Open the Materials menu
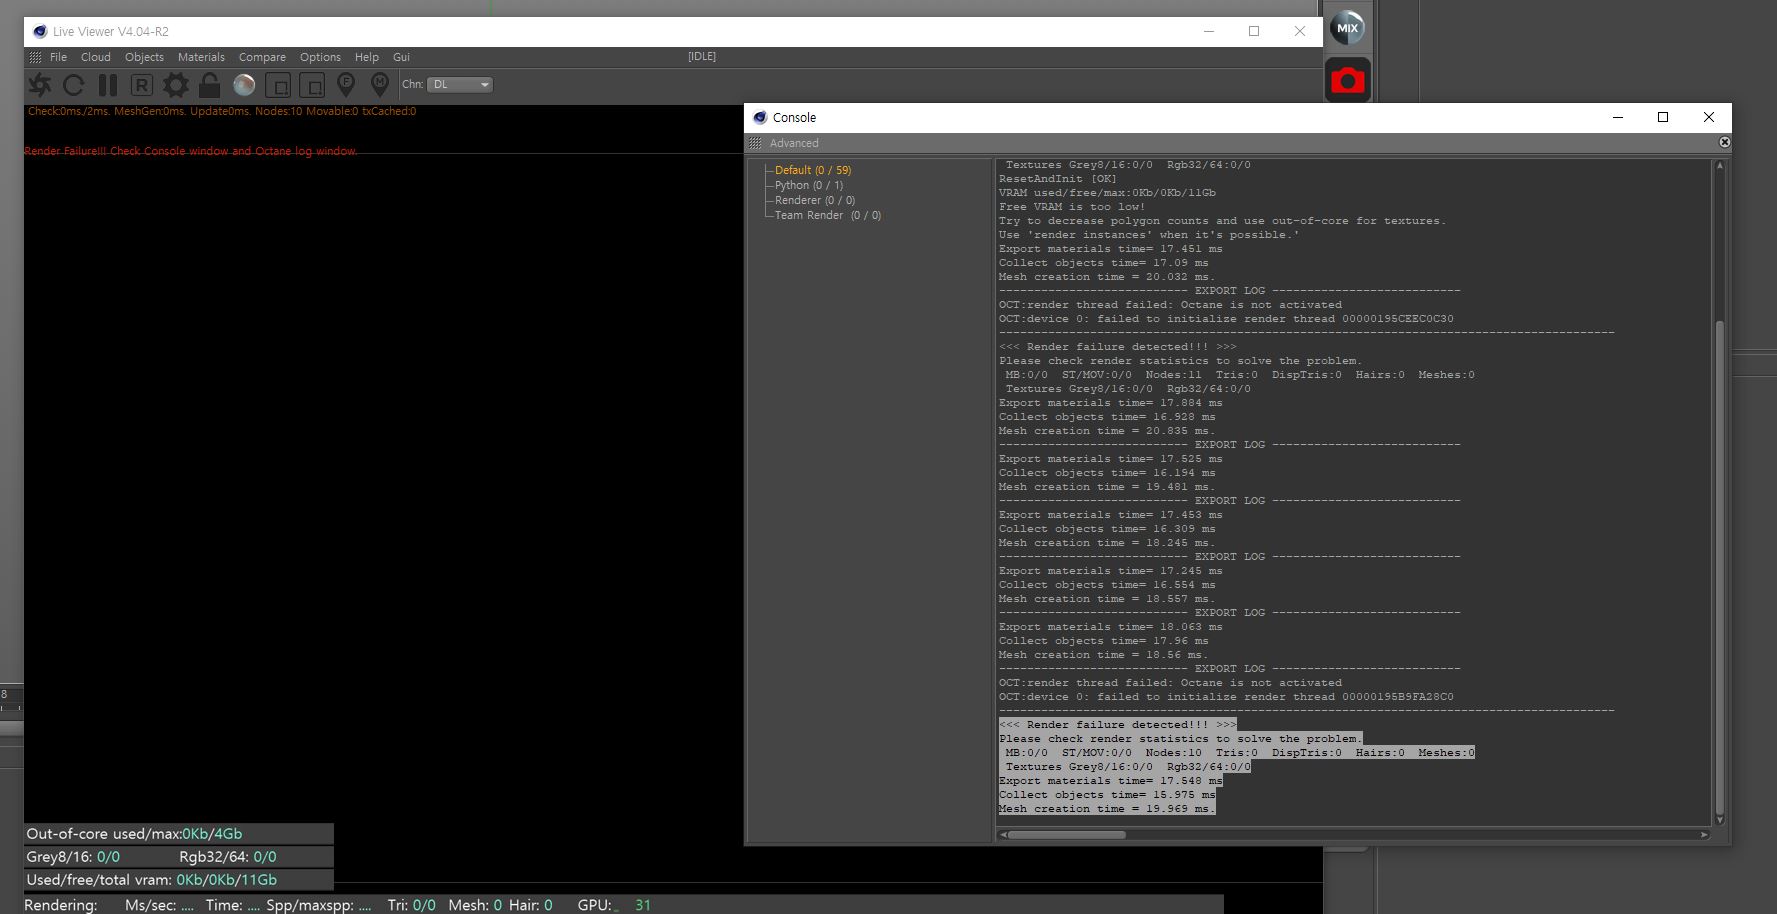Screen dimensions: 1777x914 (201, 57)
